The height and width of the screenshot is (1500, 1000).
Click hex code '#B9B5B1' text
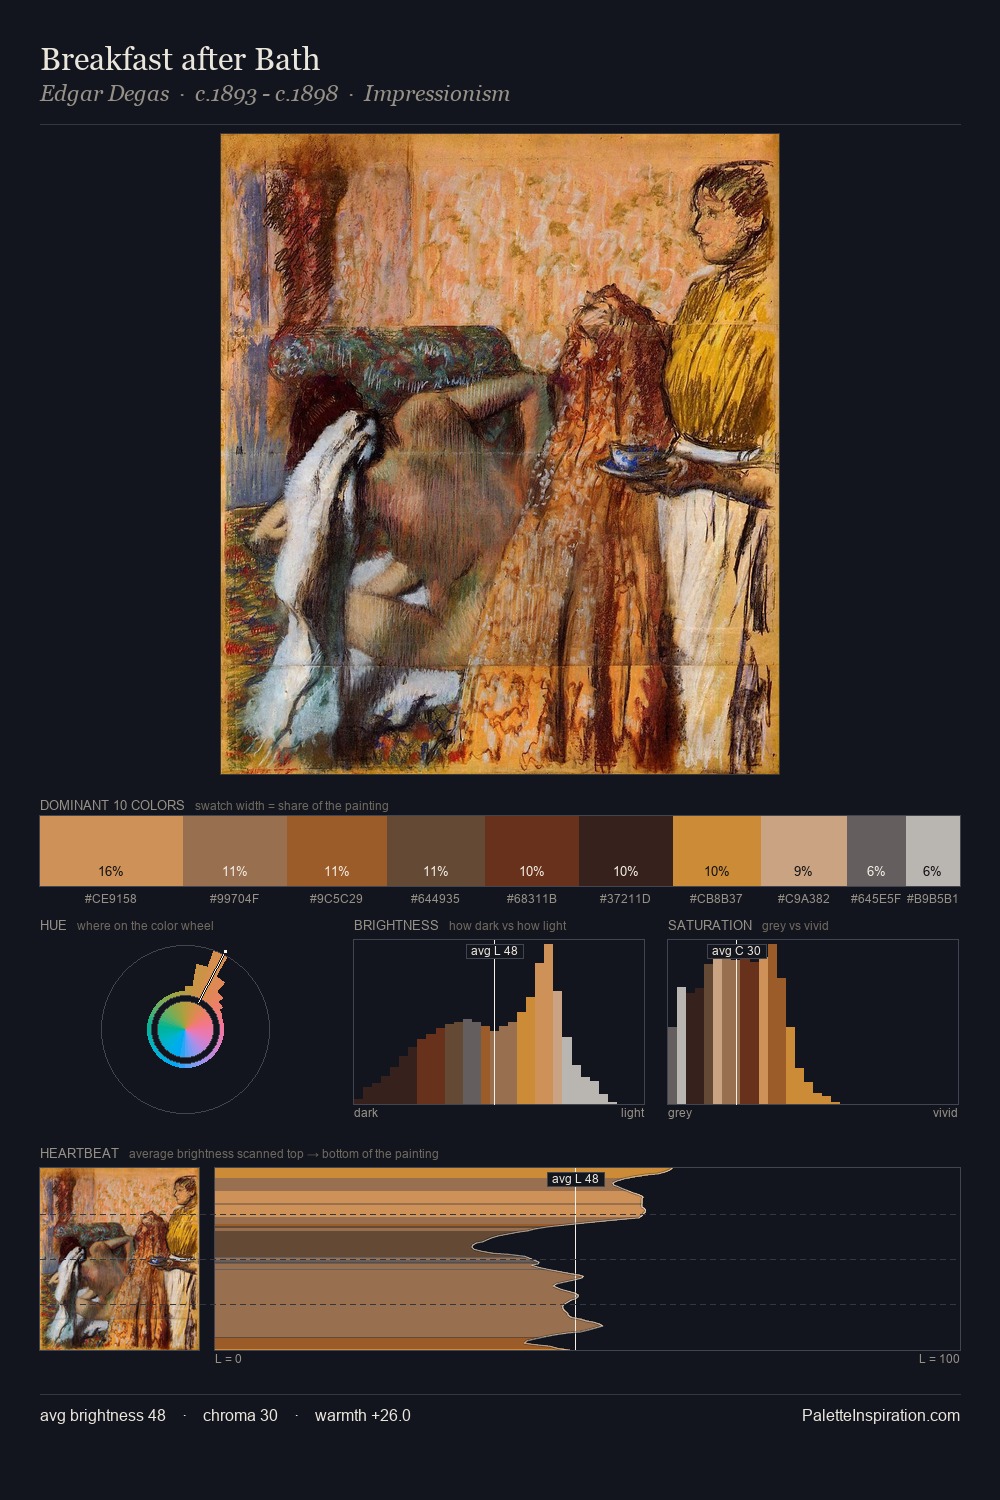[933, 899]
